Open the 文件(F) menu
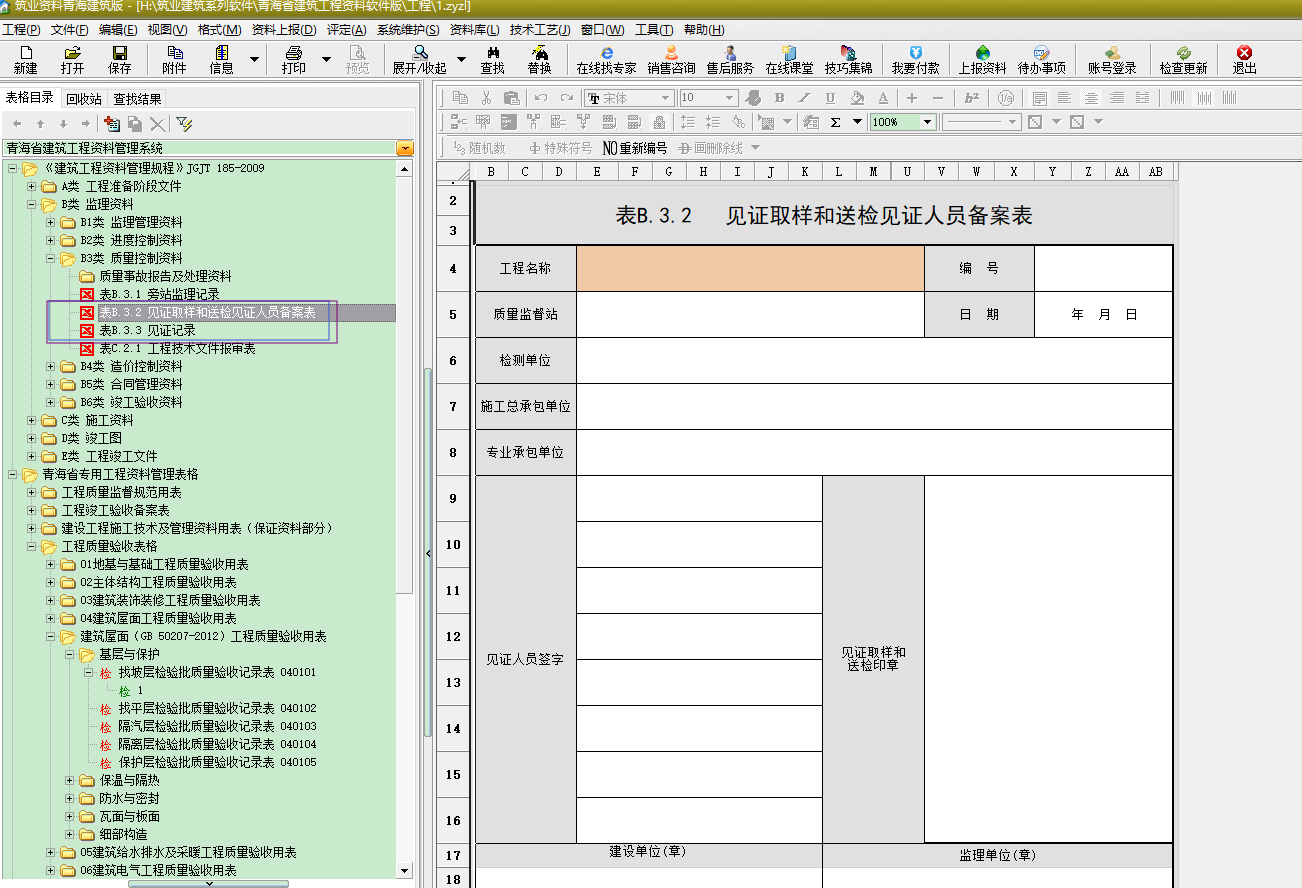This screenshot has height=888, width=1302. [69, 30]
